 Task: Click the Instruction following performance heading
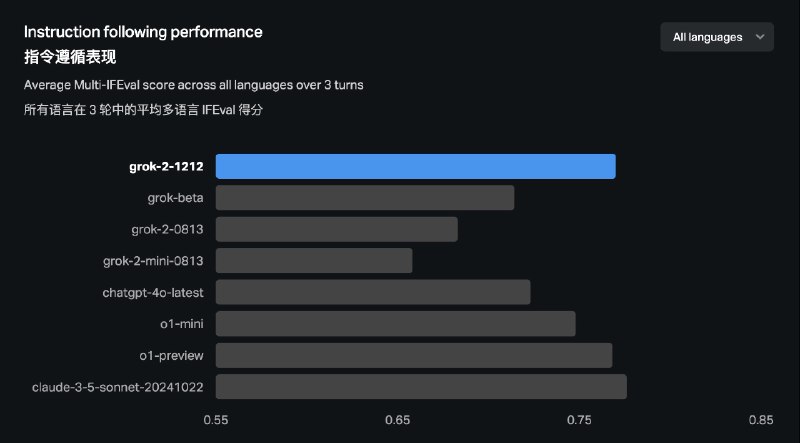click(x=143, y=32)
